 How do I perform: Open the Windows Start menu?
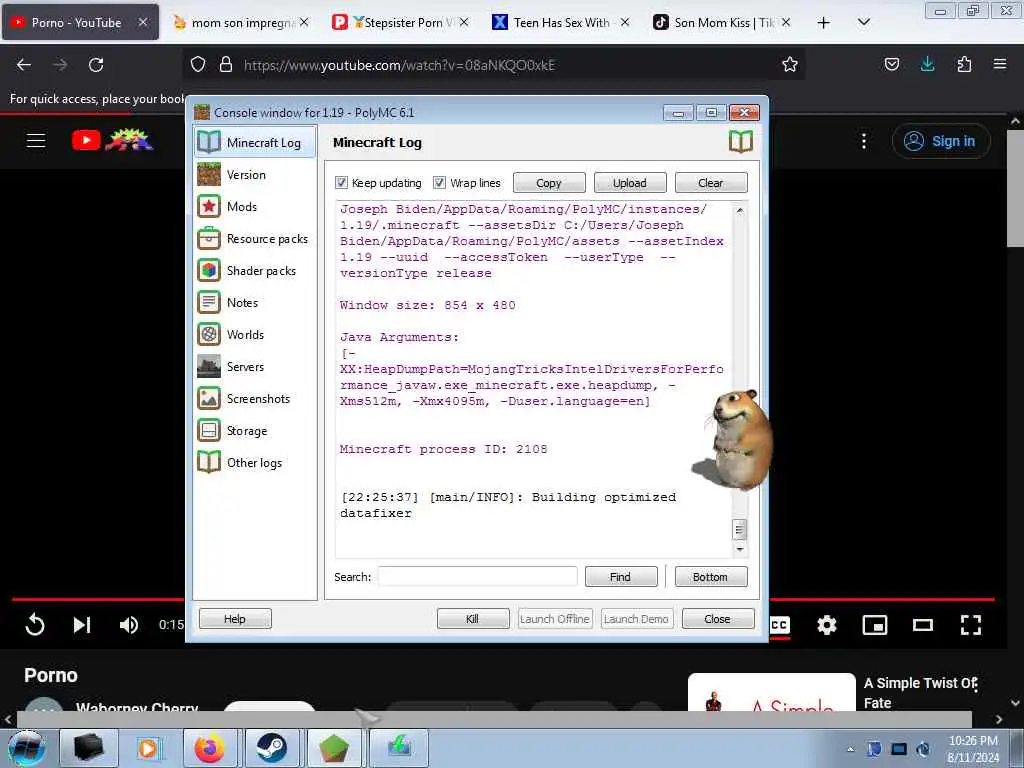click(x=26, y=748)
